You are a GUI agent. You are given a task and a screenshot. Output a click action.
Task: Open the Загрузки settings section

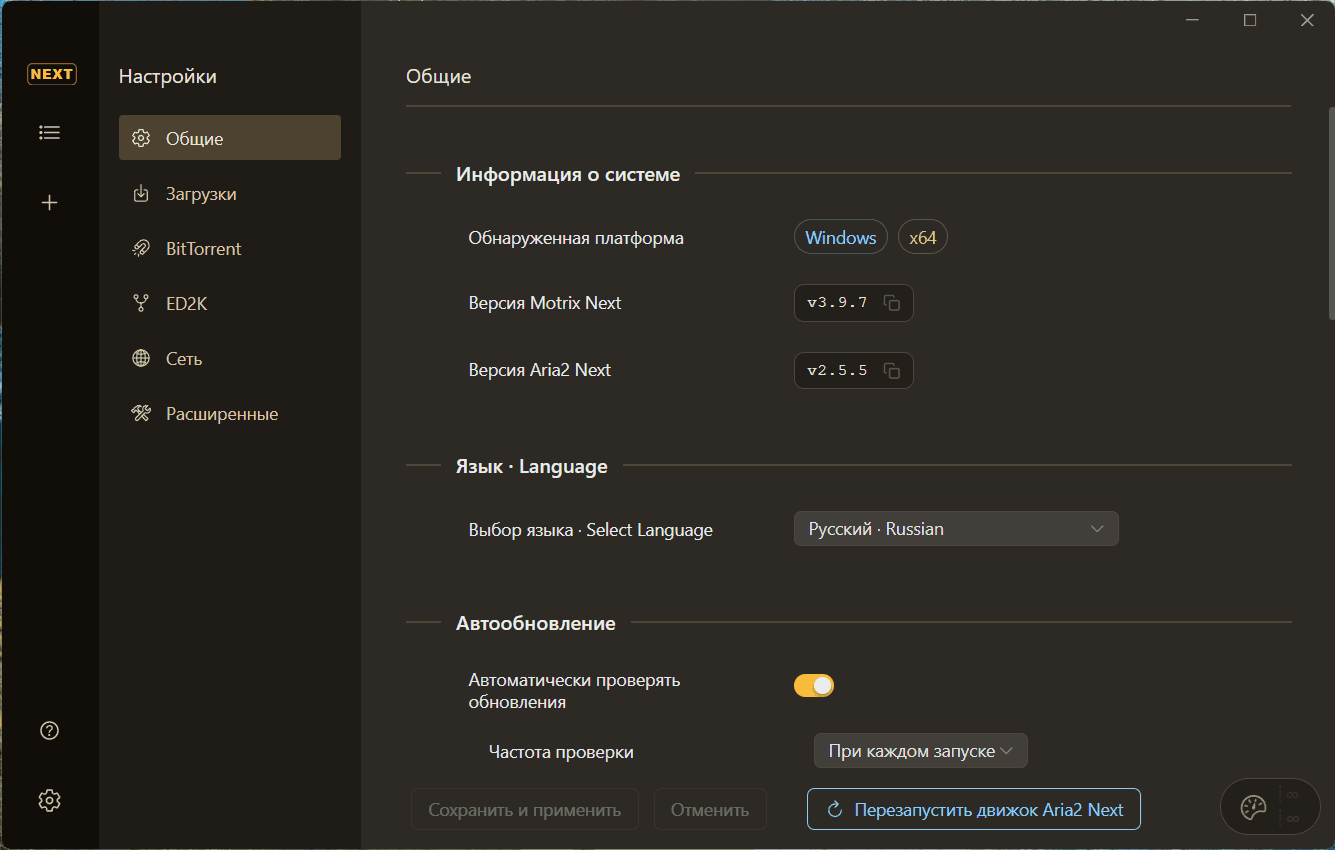coord(230,194)
